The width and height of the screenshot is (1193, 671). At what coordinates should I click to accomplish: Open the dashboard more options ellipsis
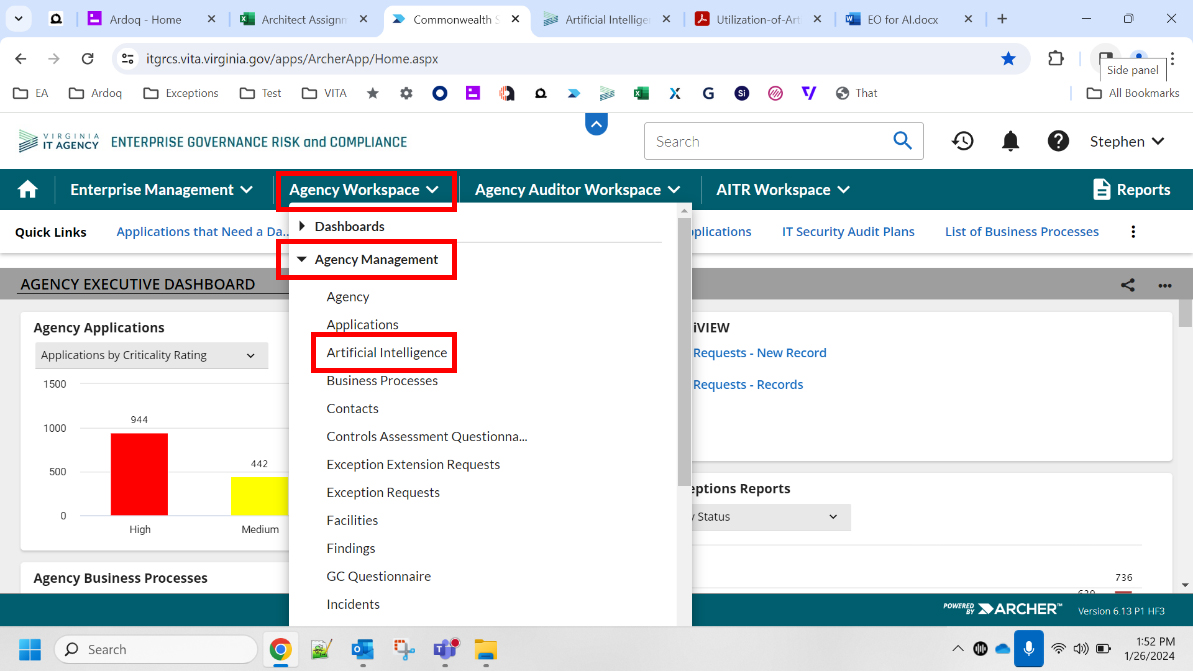point(1165,285)
